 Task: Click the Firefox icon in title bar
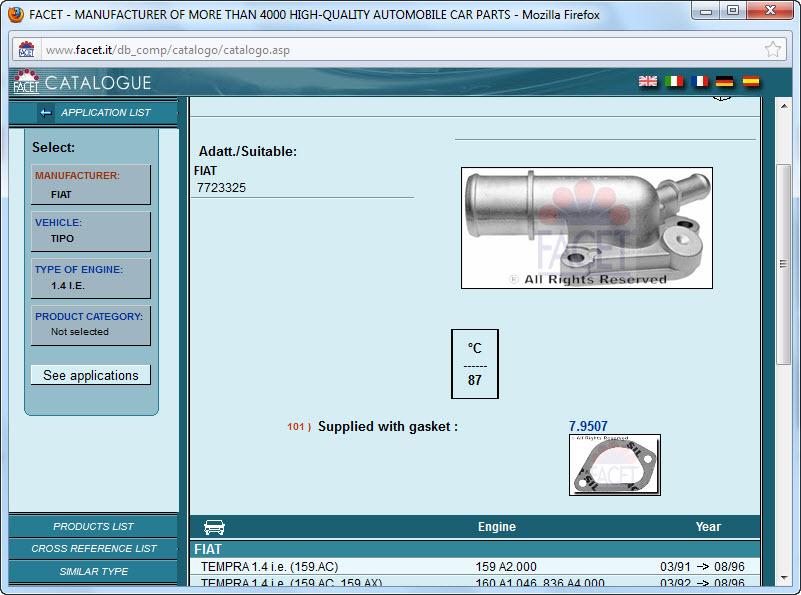click(16, 14)
